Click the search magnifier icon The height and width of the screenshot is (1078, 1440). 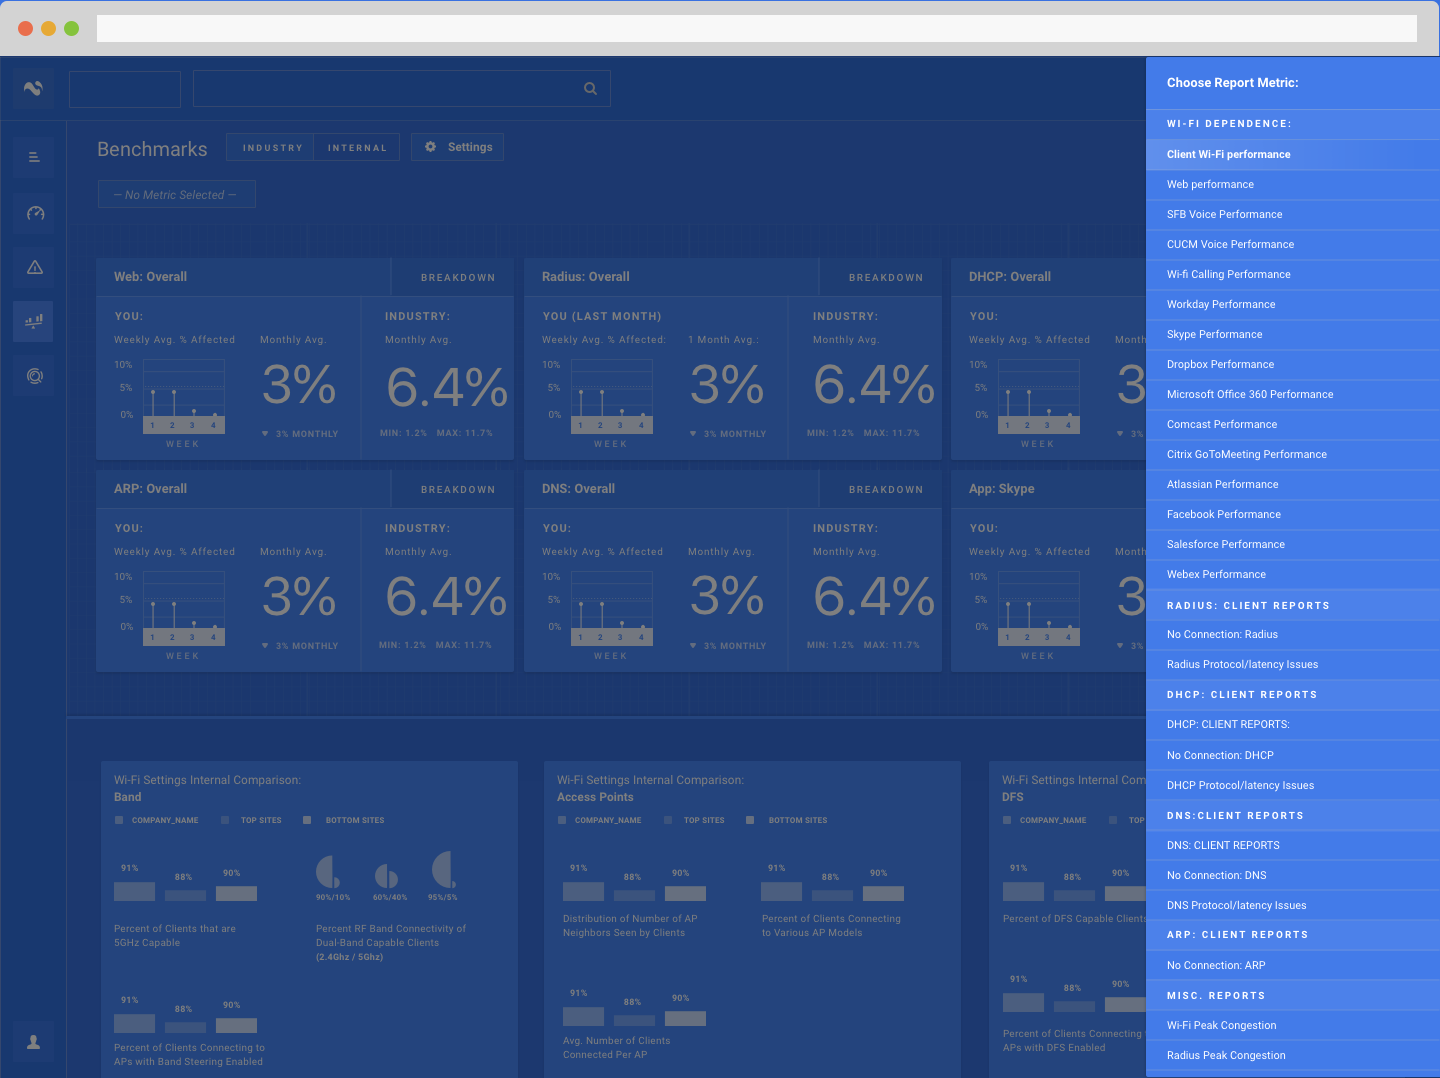590,89
